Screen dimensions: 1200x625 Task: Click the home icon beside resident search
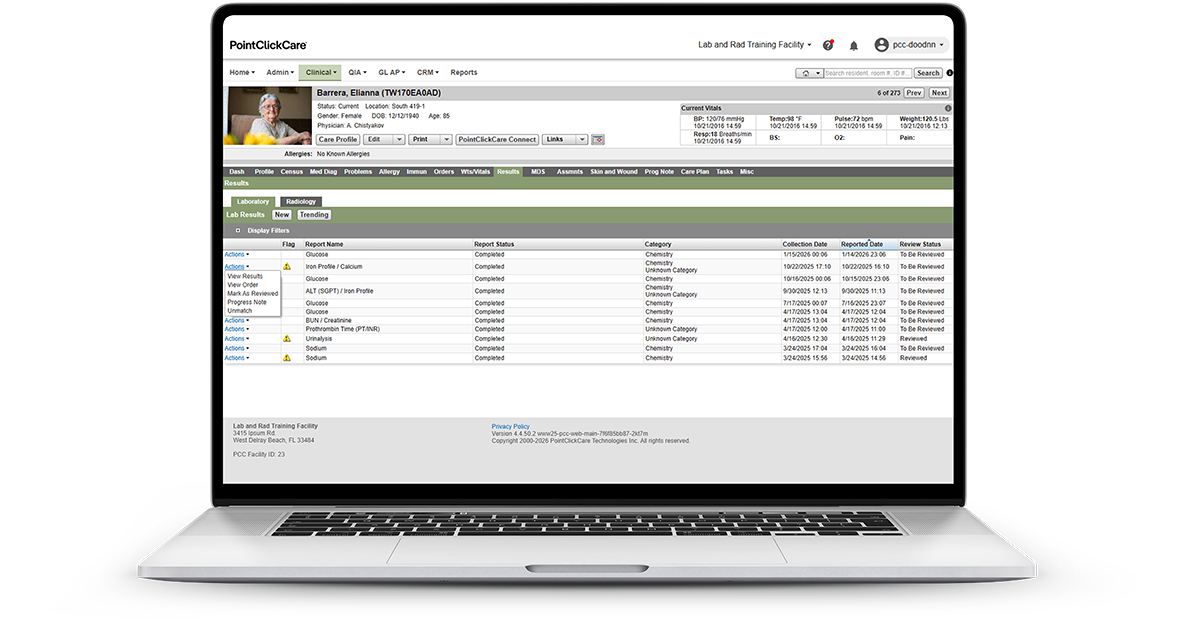(x=806, y=73)
